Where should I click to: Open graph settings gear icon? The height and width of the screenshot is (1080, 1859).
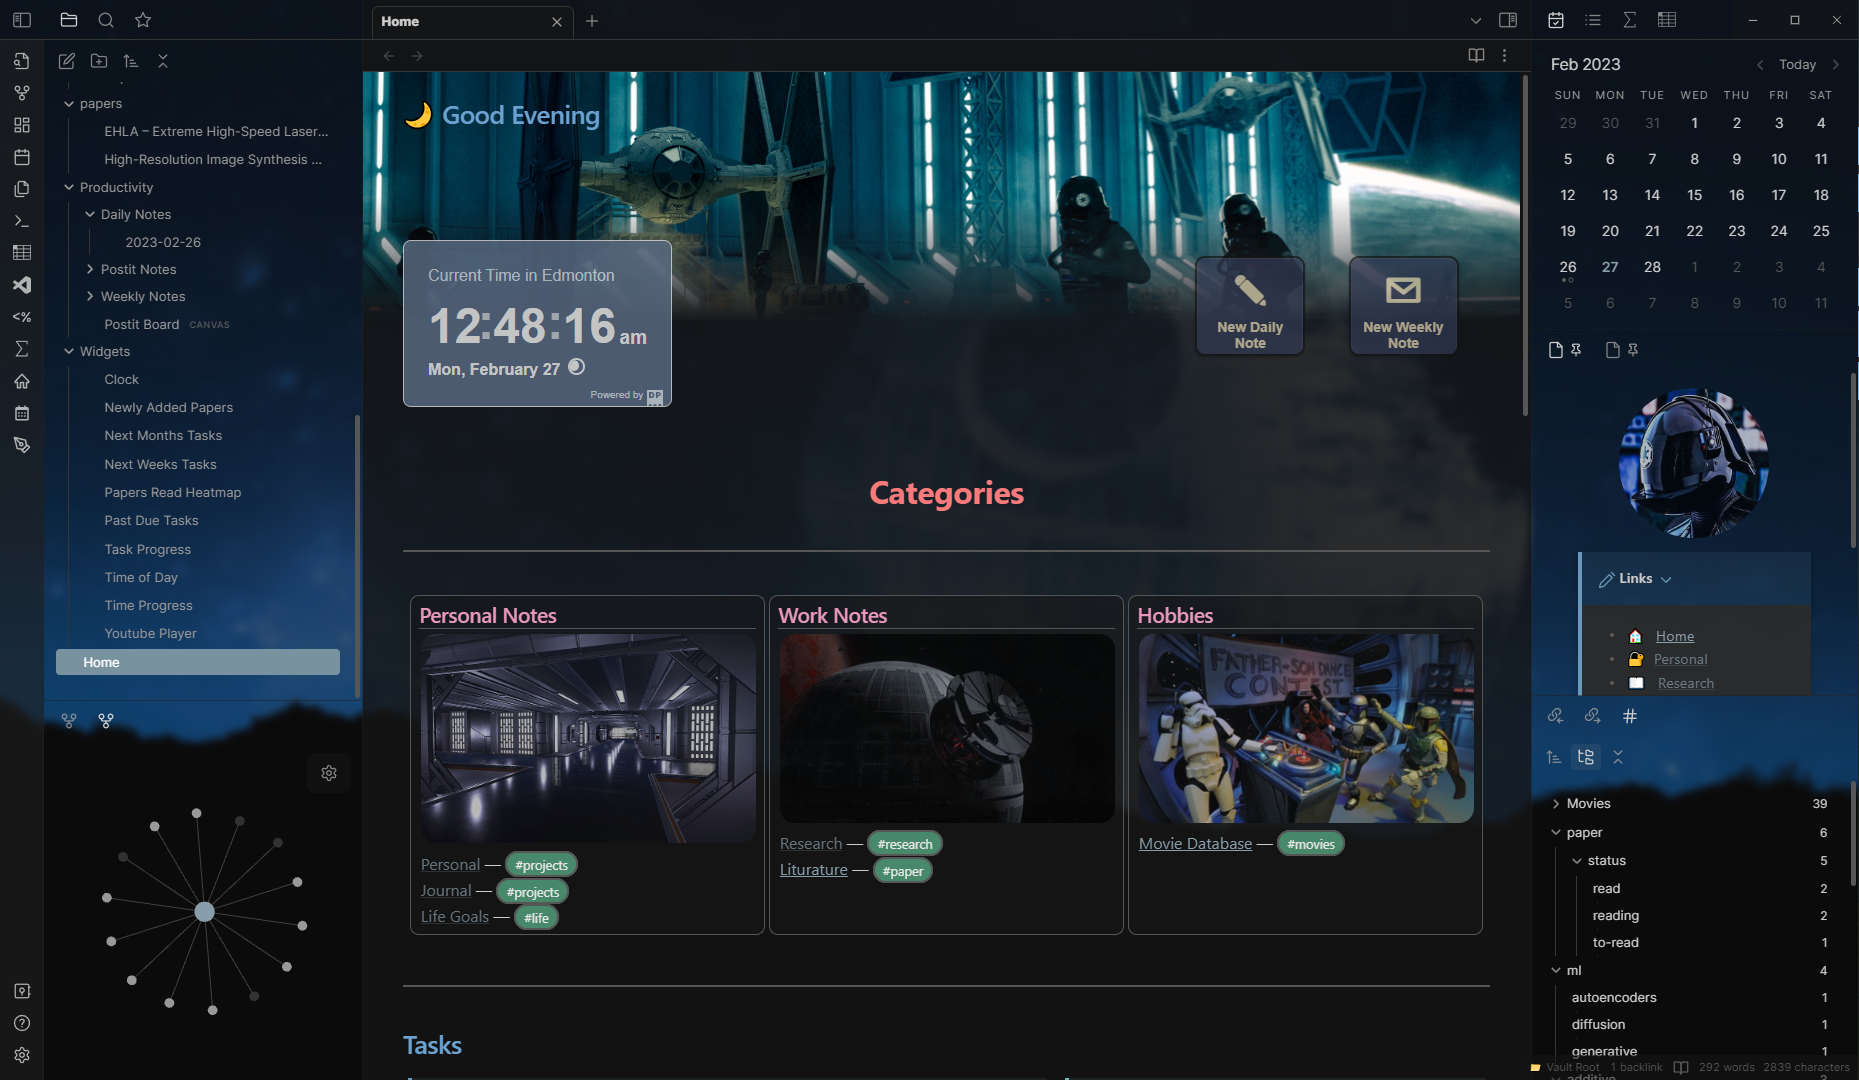tap(329, 773)
